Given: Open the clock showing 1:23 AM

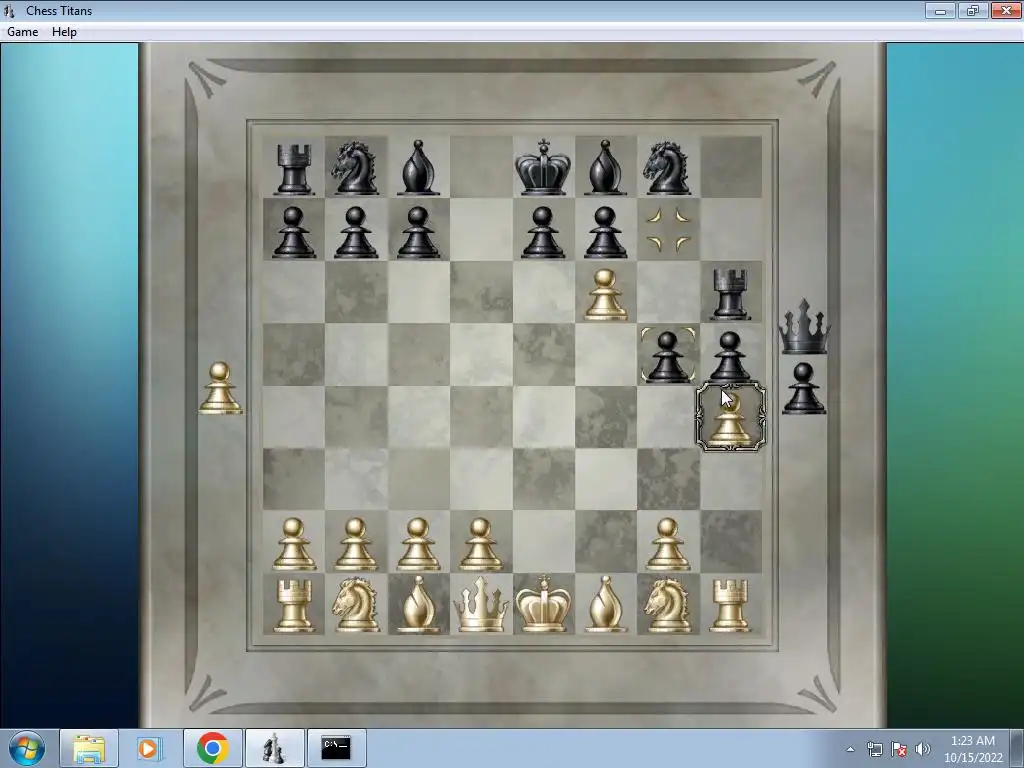Looking at the screenshot, I should (972, 749).
